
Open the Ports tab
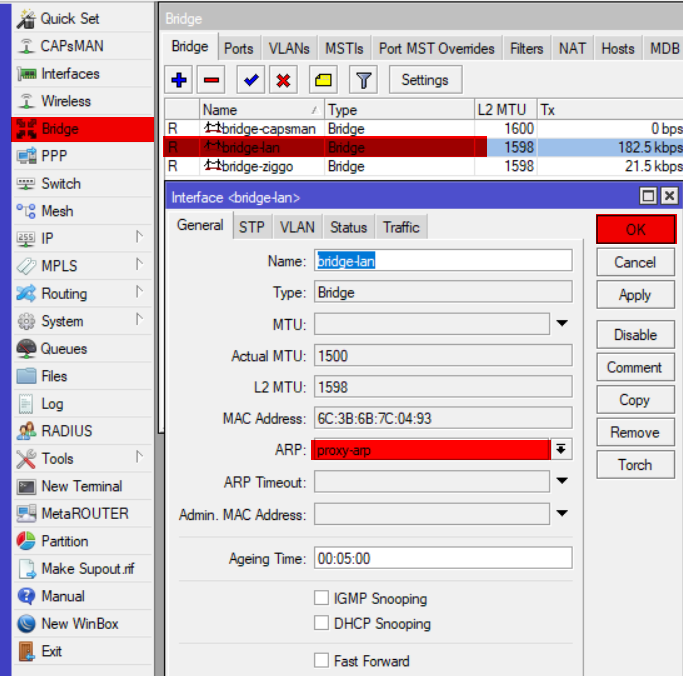click(x=238, y=48)
